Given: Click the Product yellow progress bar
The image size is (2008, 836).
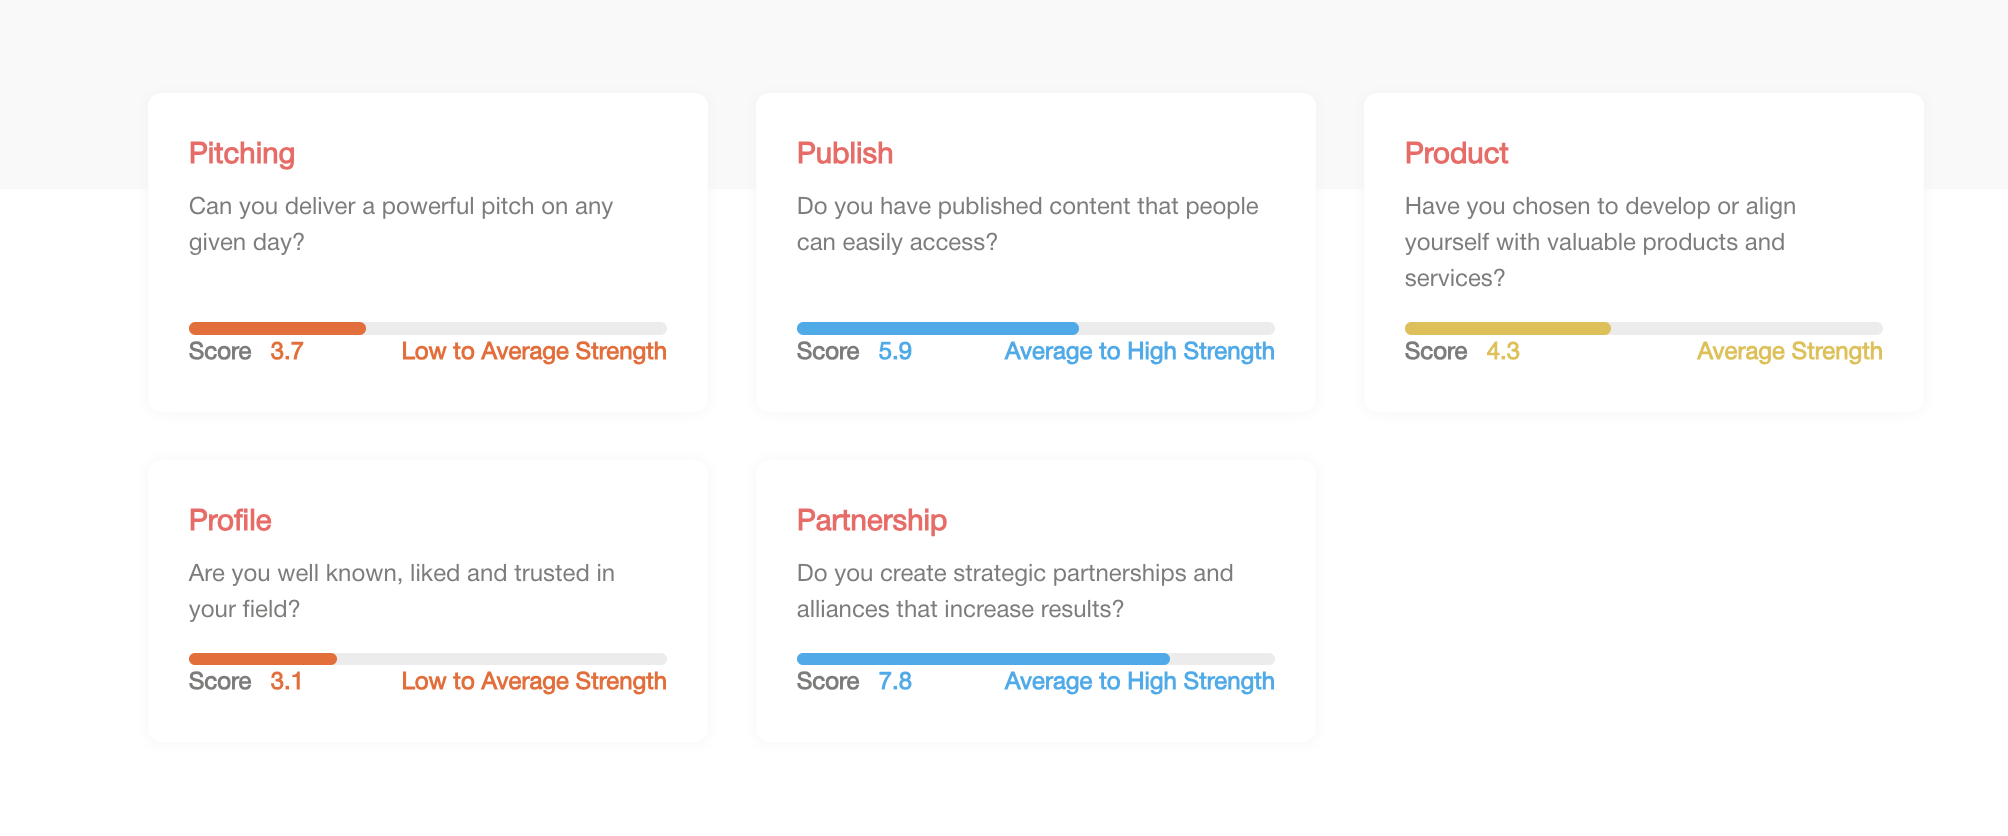Looking at the screenshot, I should pyautogui.click(x=1507, y=328).
